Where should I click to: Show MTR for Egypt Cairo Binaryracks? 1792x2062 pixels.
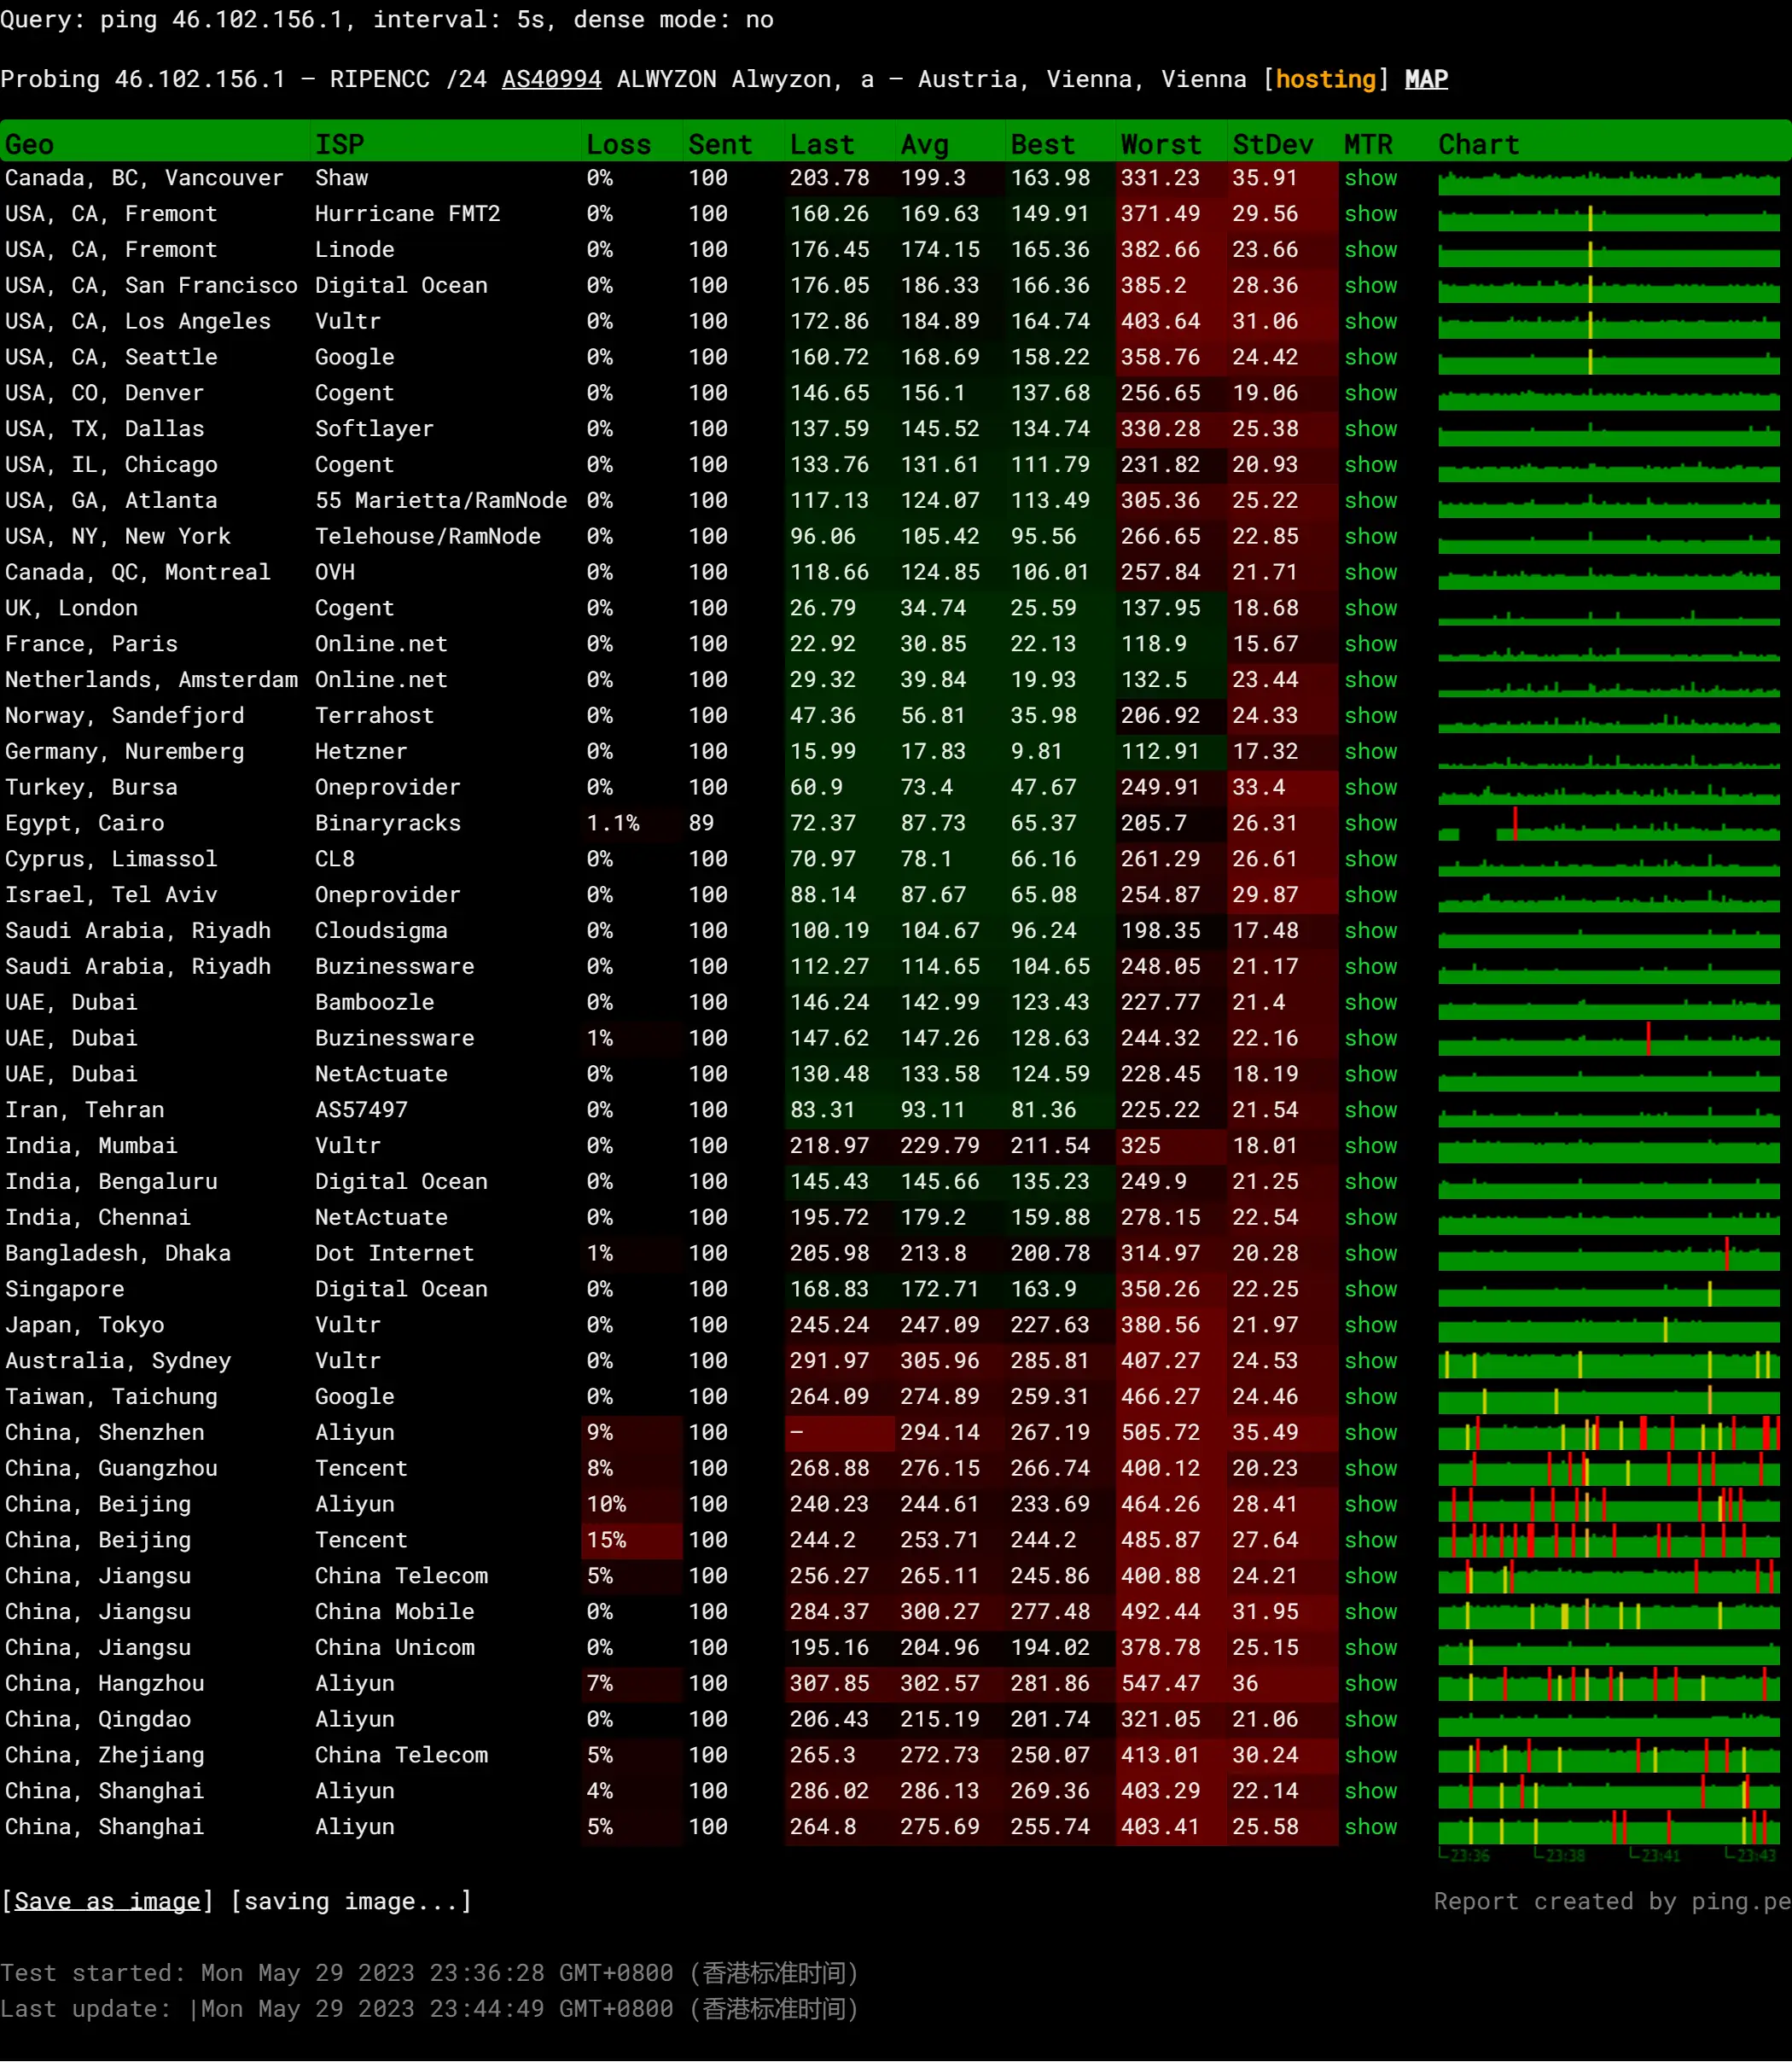(x=1370, y=823)
